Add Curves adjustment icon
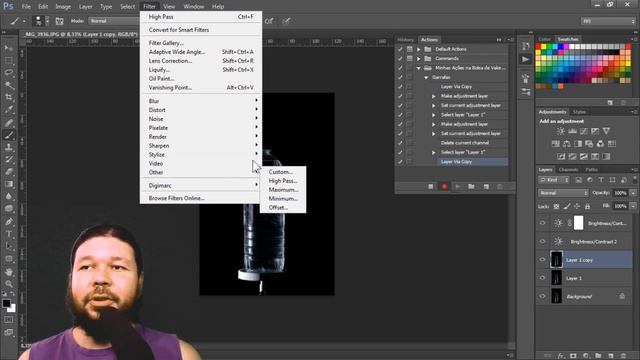 click(x=584, y=131)
